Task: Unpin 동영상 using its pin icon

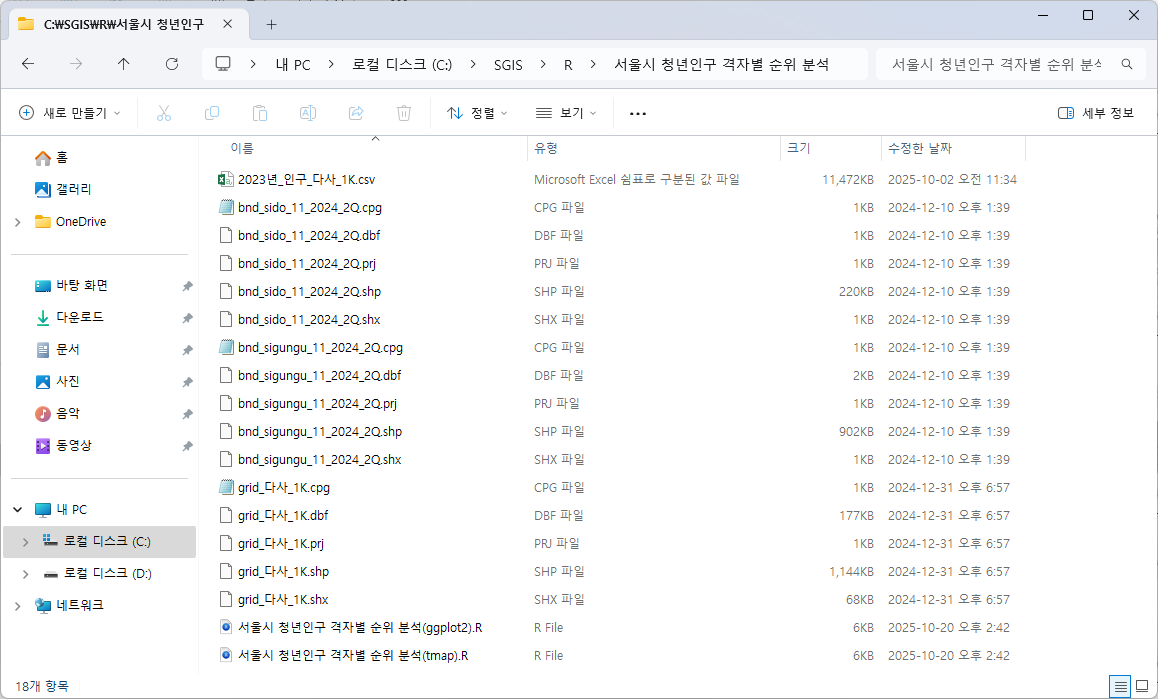Action: [x=188, y=446]
